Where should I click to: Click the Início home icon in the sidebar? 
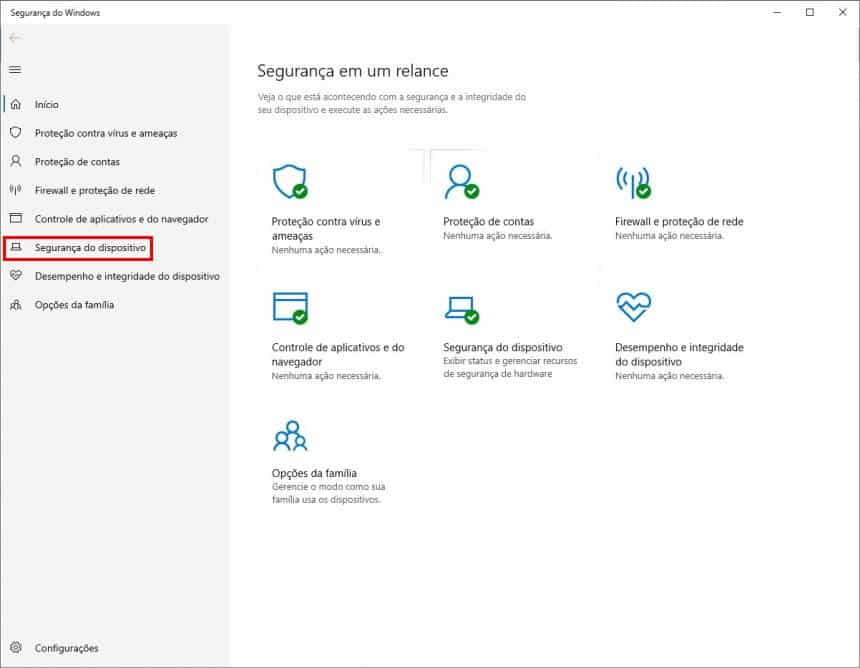(16, 104)
